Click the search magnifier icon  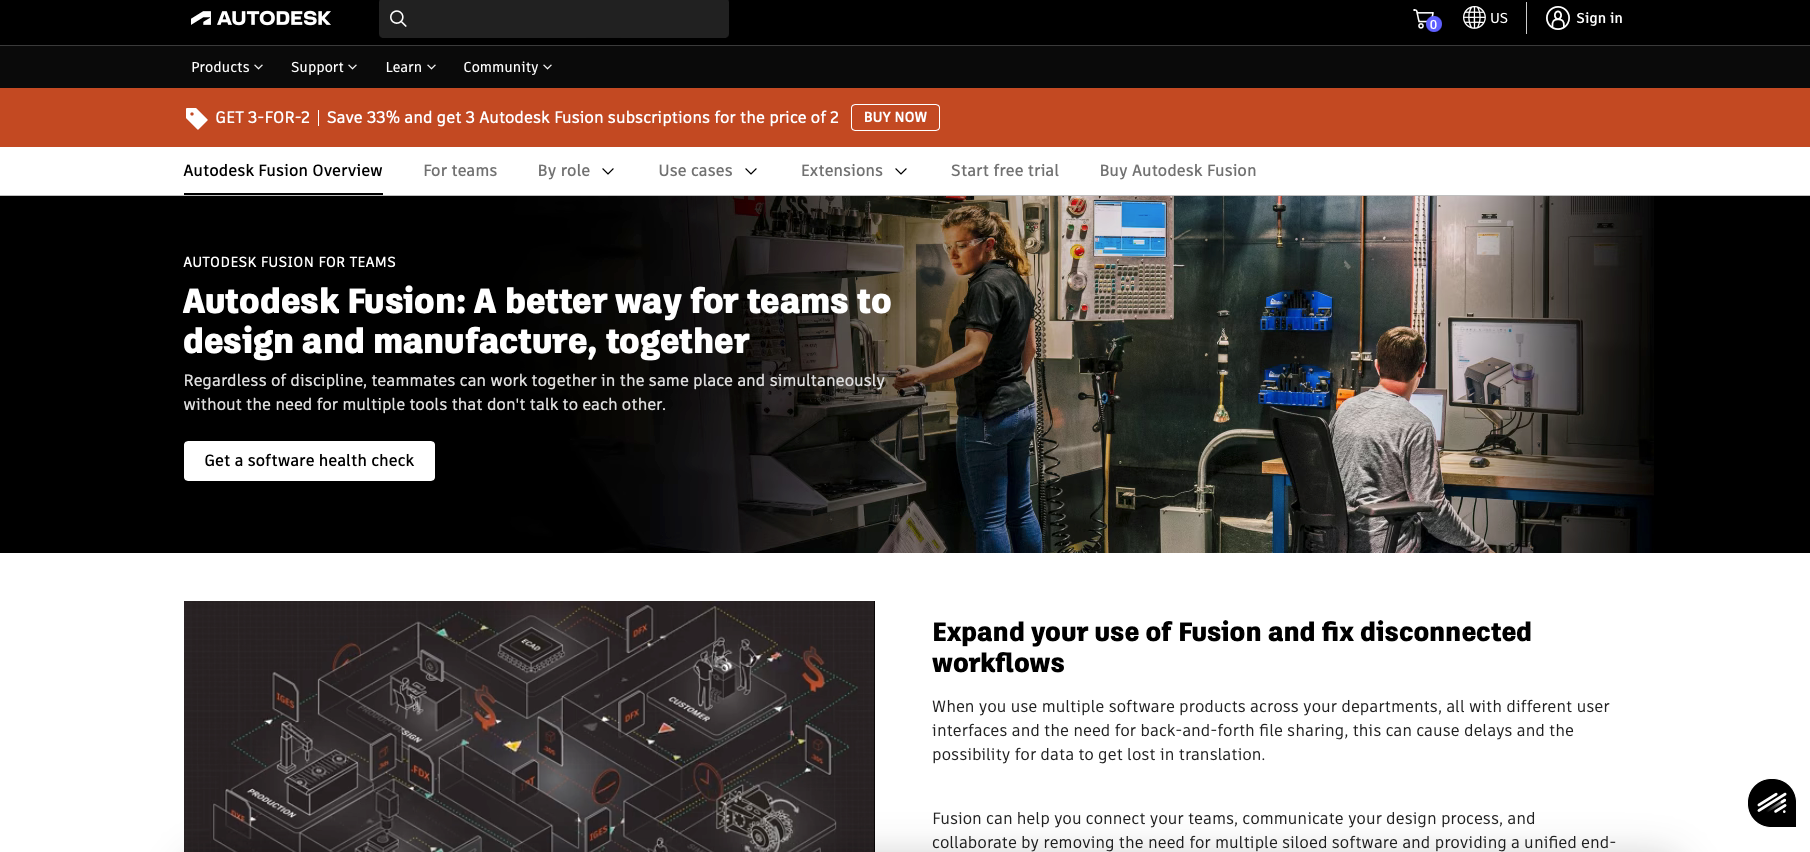click(x=398, y=18)
